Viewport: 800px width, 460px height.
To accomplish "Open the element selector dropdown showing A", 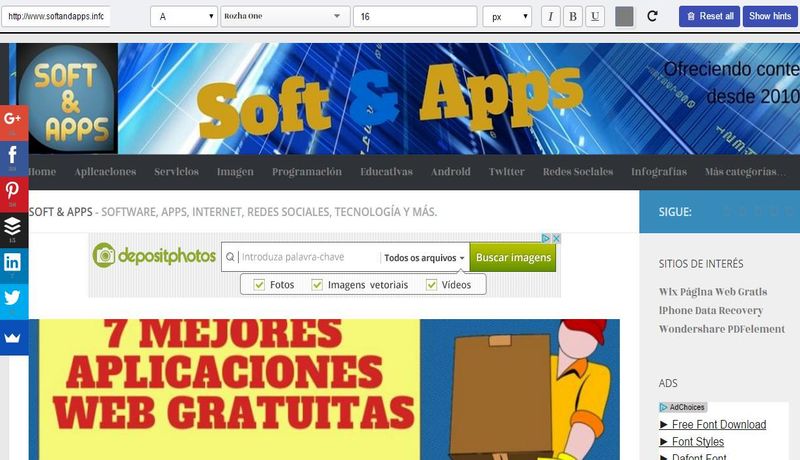I will [184, 17].
